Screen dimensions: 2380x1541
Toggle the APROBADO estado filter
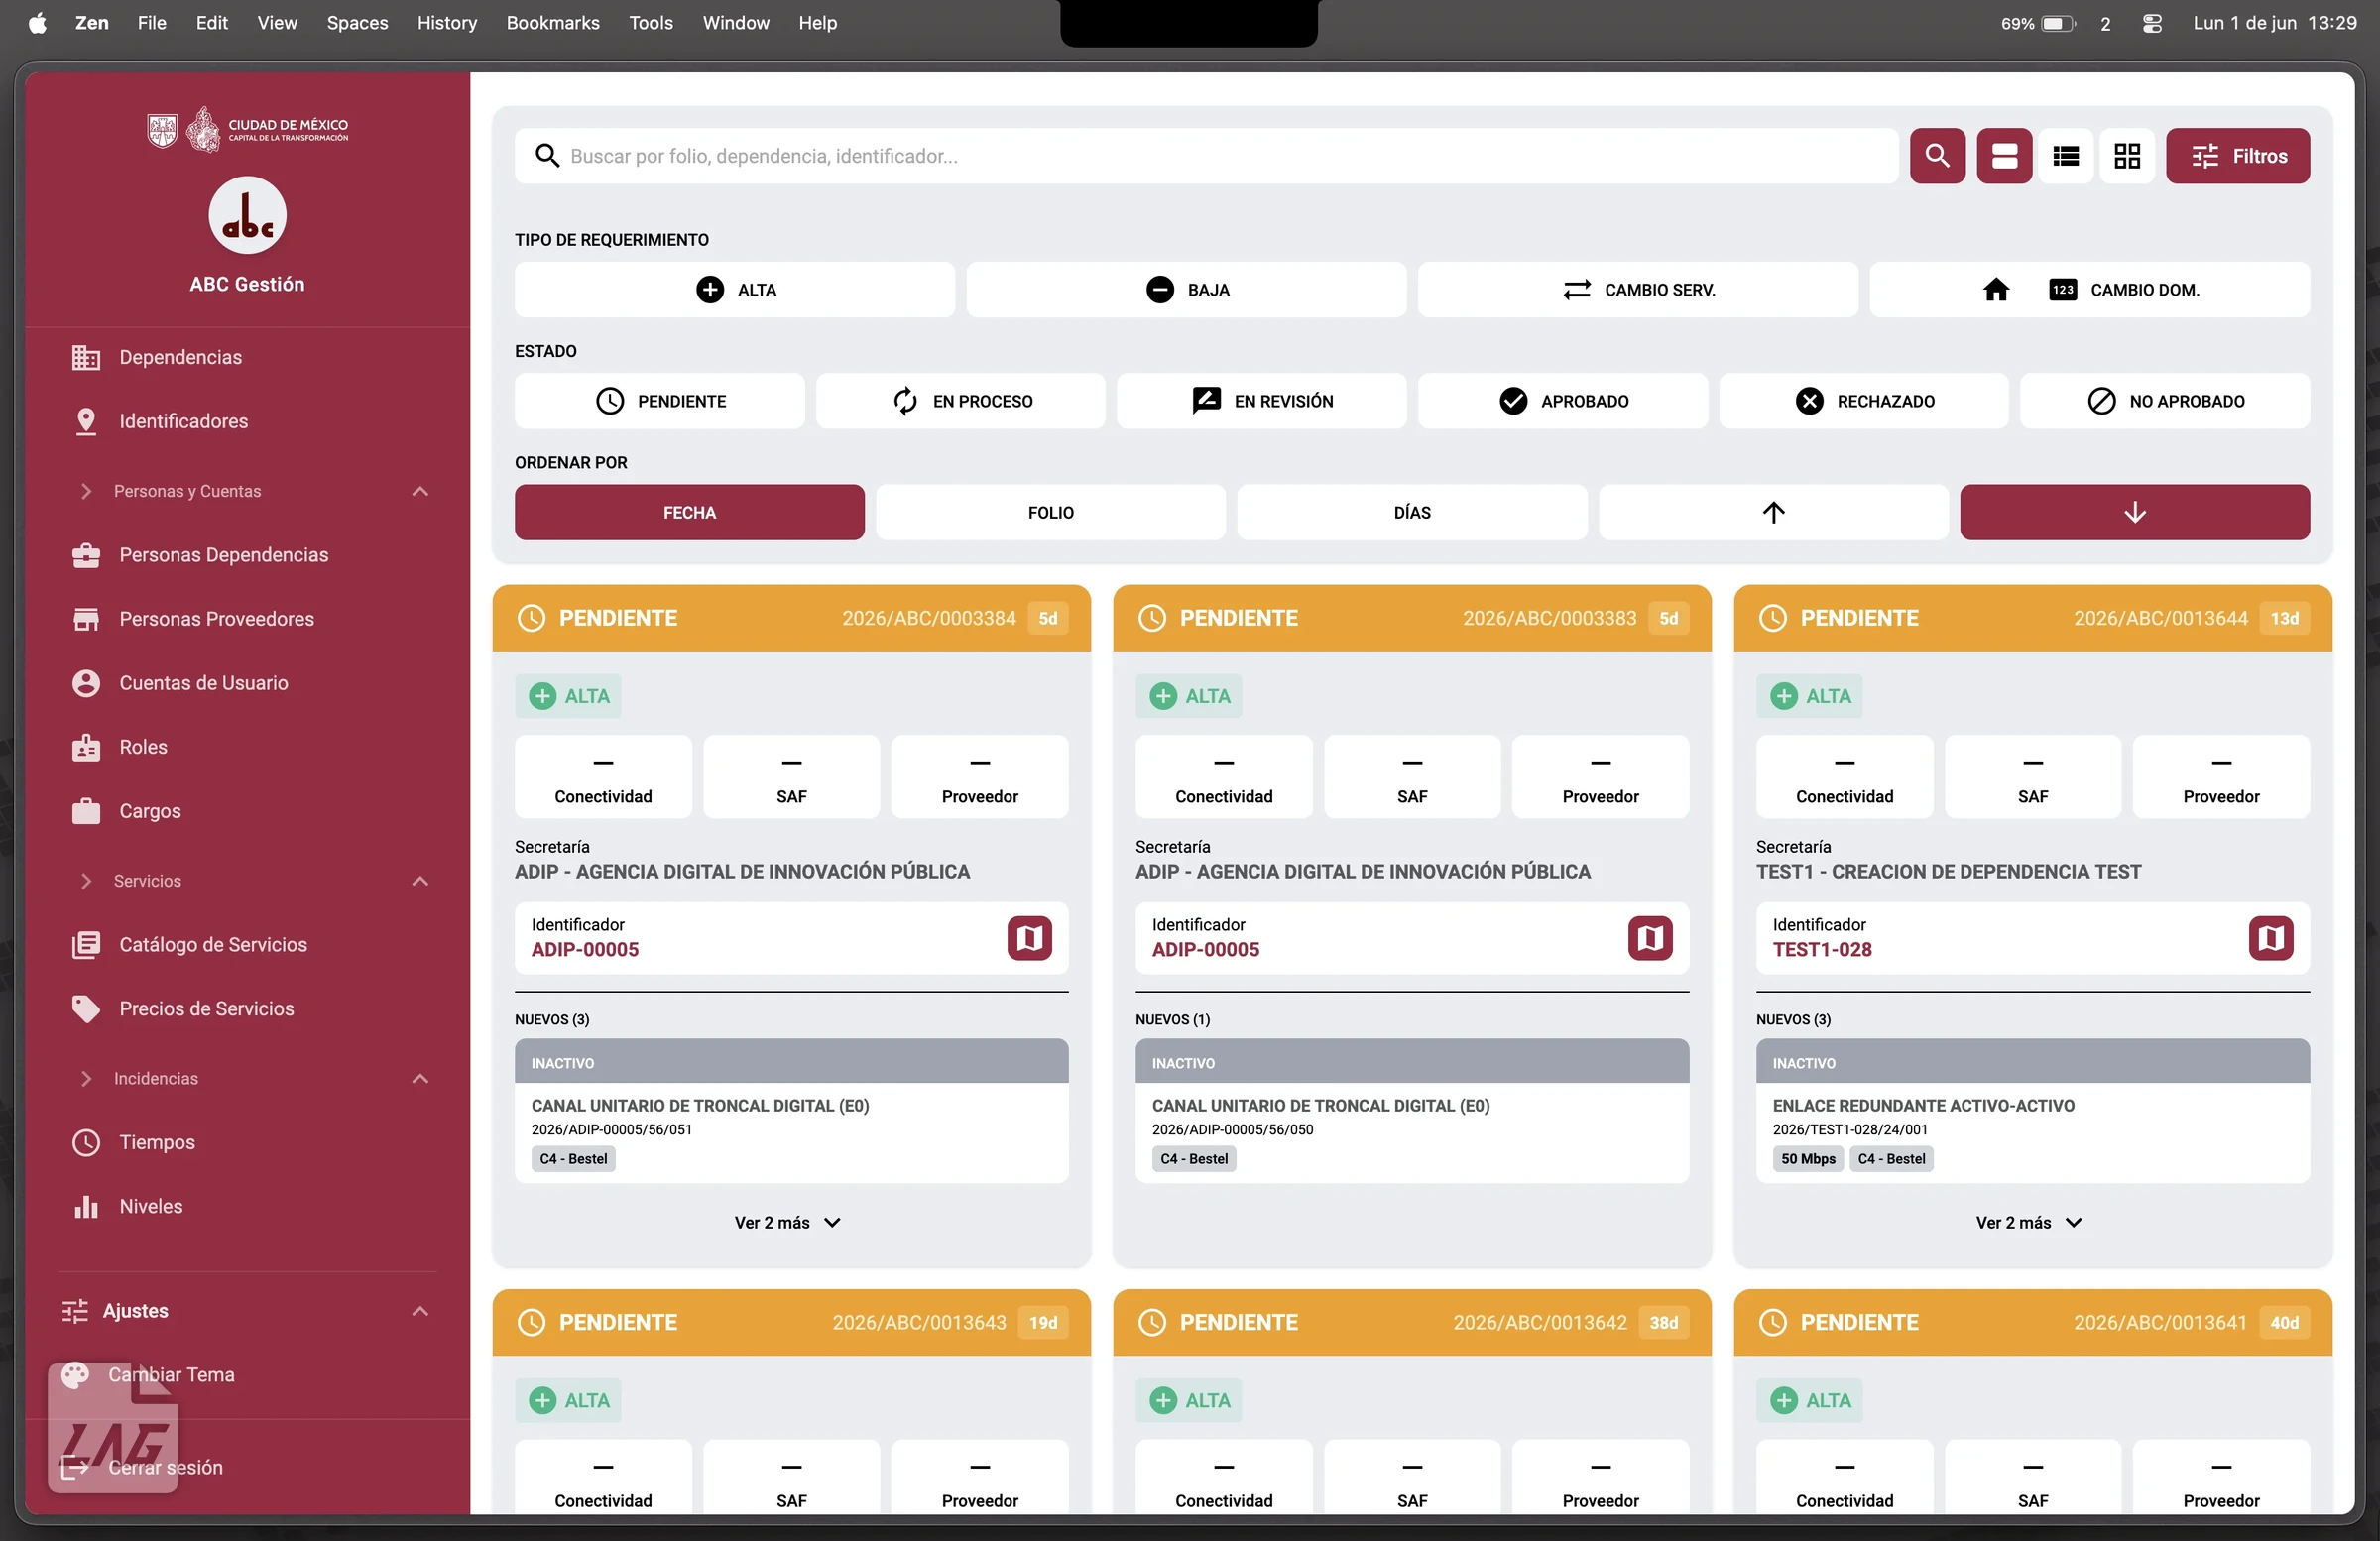(1563, 401)
